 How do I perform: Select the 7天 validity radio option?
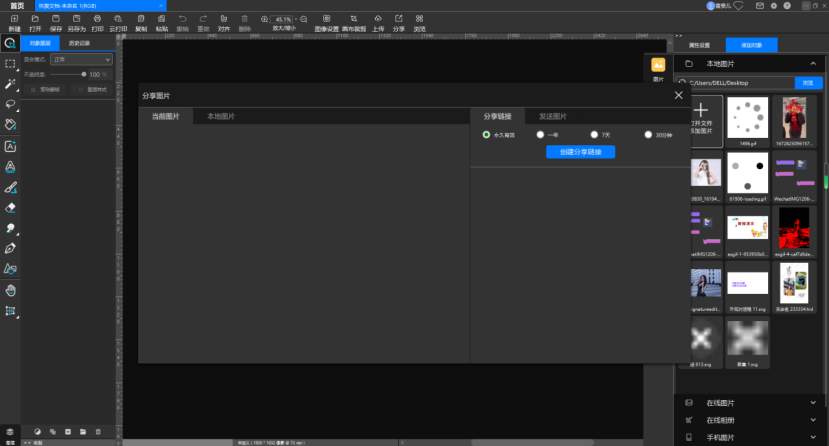click(594, 135)
